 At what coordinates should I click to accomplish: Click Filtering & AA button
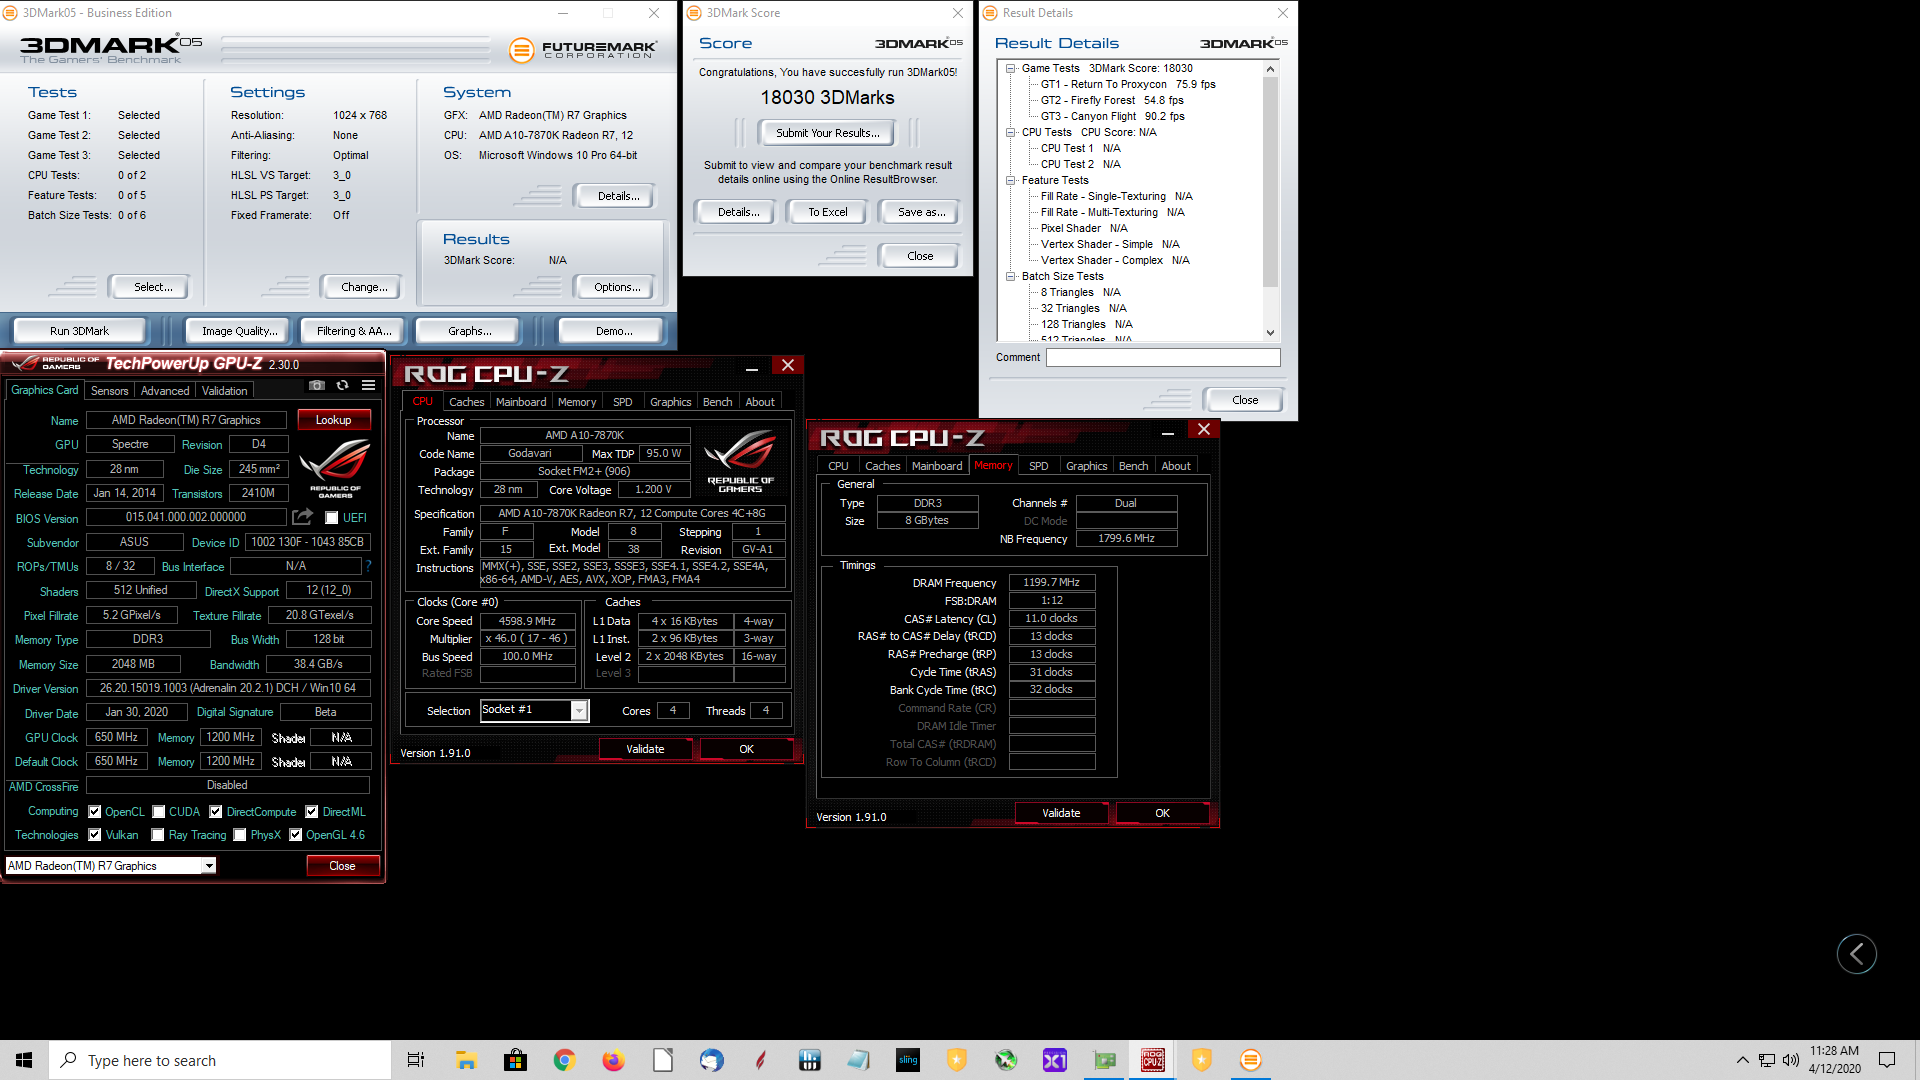354,331
